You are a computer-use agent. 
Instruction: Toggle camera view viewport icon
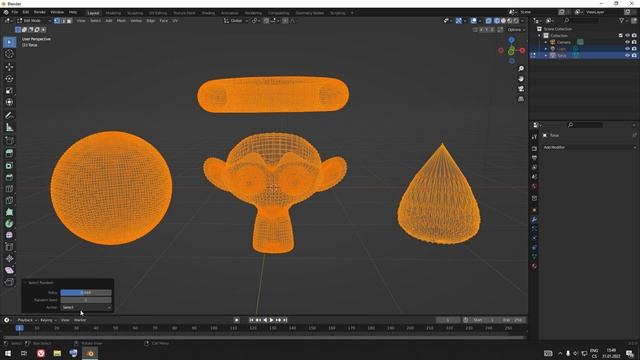(x=521, y=89)
